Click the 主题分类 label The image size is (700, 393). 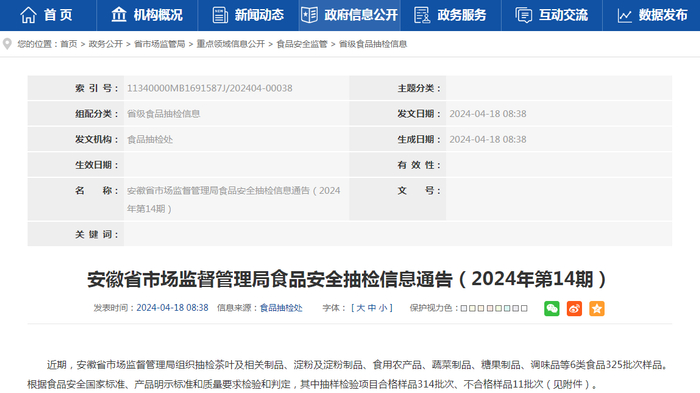pyautogui.click(x=419, y=88)
